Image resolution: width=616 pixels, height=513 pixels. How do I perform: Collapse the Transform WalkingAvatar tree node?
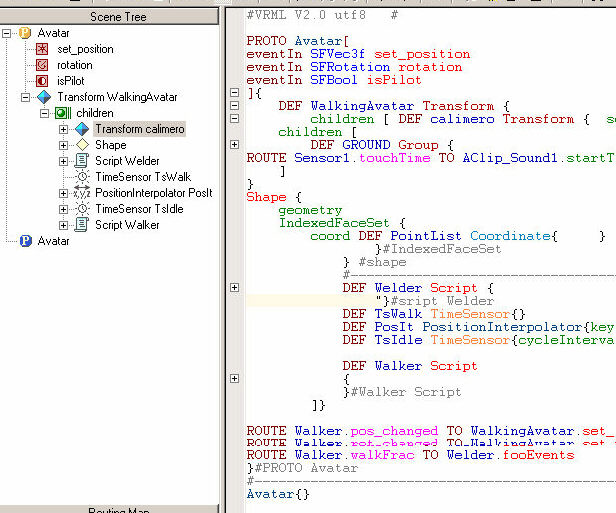[x=25, y=97]
